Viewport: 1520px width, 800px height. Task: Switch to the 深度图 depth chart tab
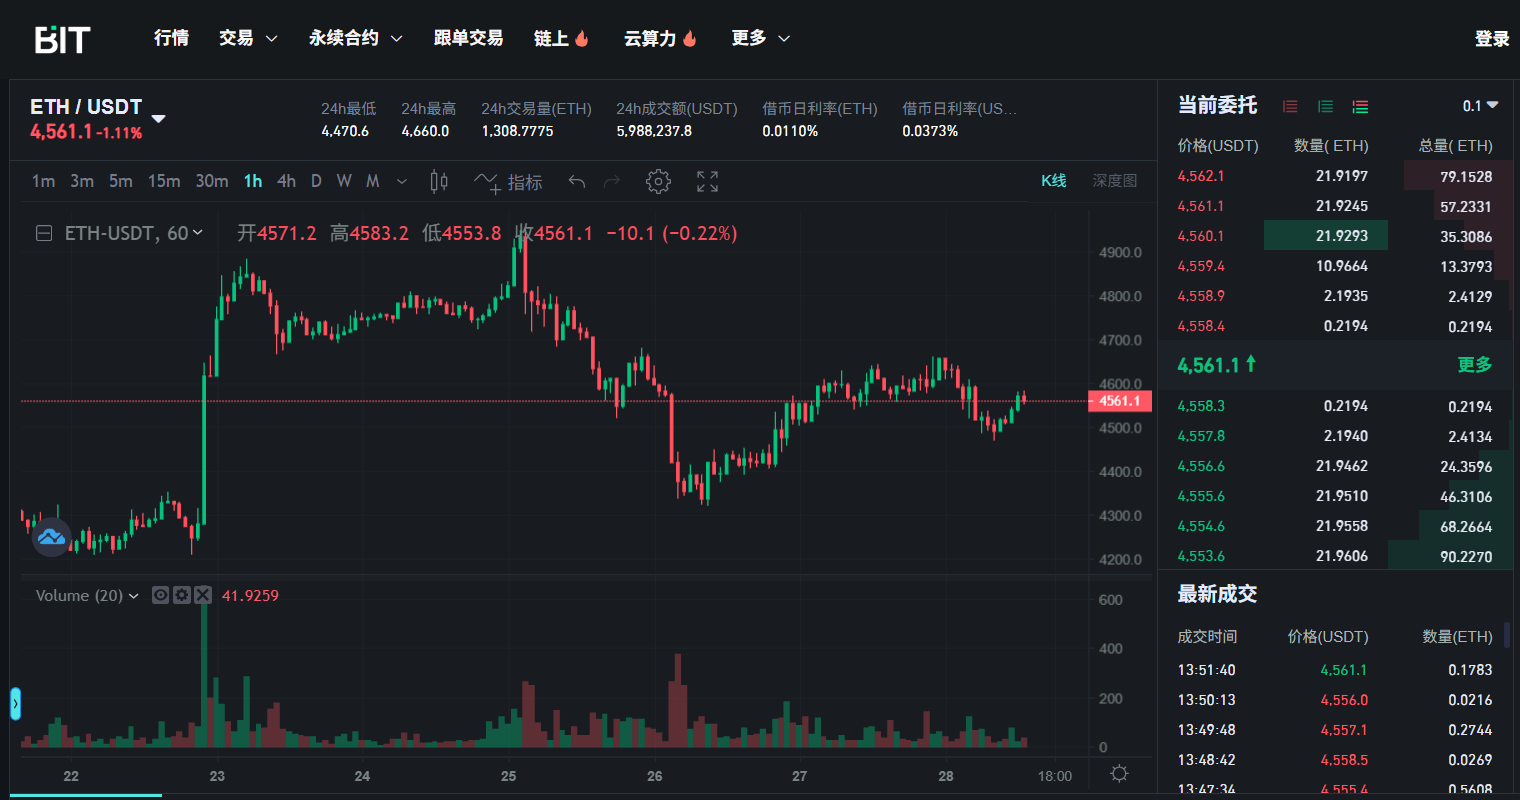pos(1114,181)
